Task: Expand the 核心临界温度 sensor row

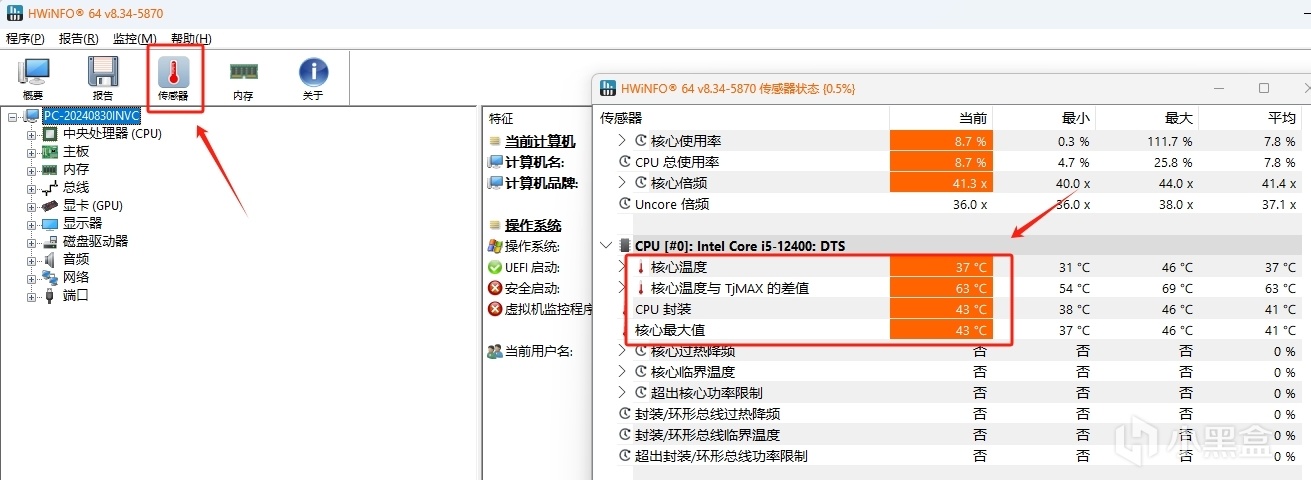Action: pyautogui.click(x=623, y=372)
